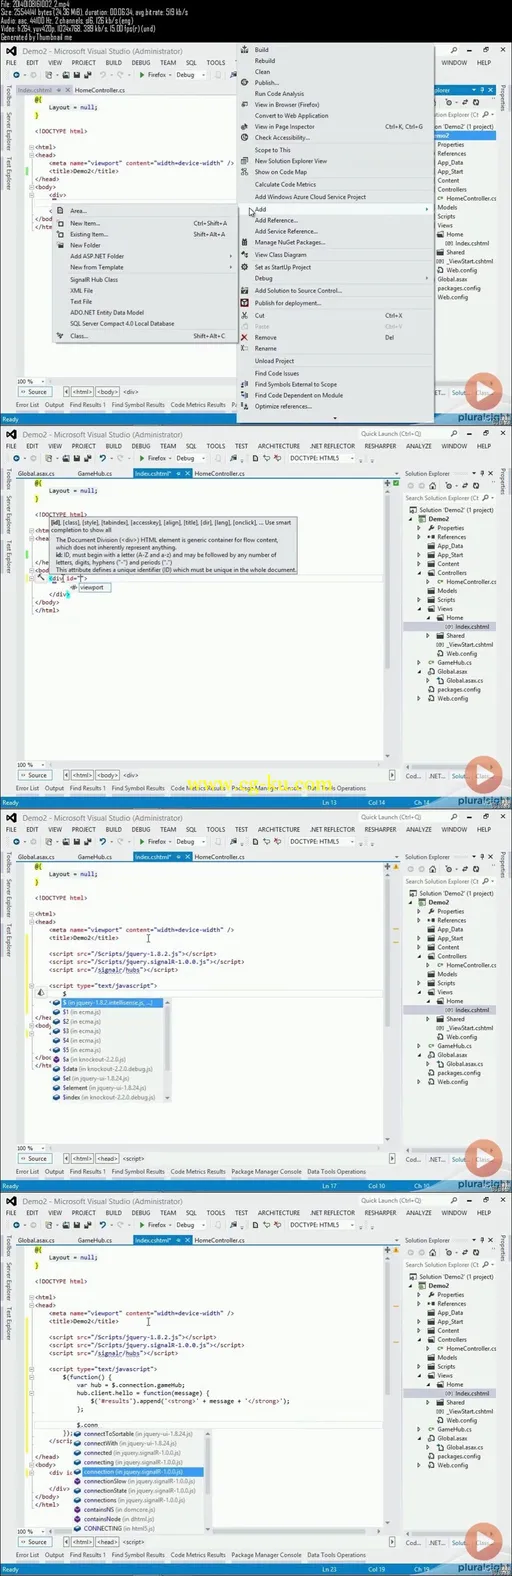The width and height of the screenshot is (512, 1576).
Task: Click the New Folder icon in the Add submenu
Action: (x=60, y=245)
